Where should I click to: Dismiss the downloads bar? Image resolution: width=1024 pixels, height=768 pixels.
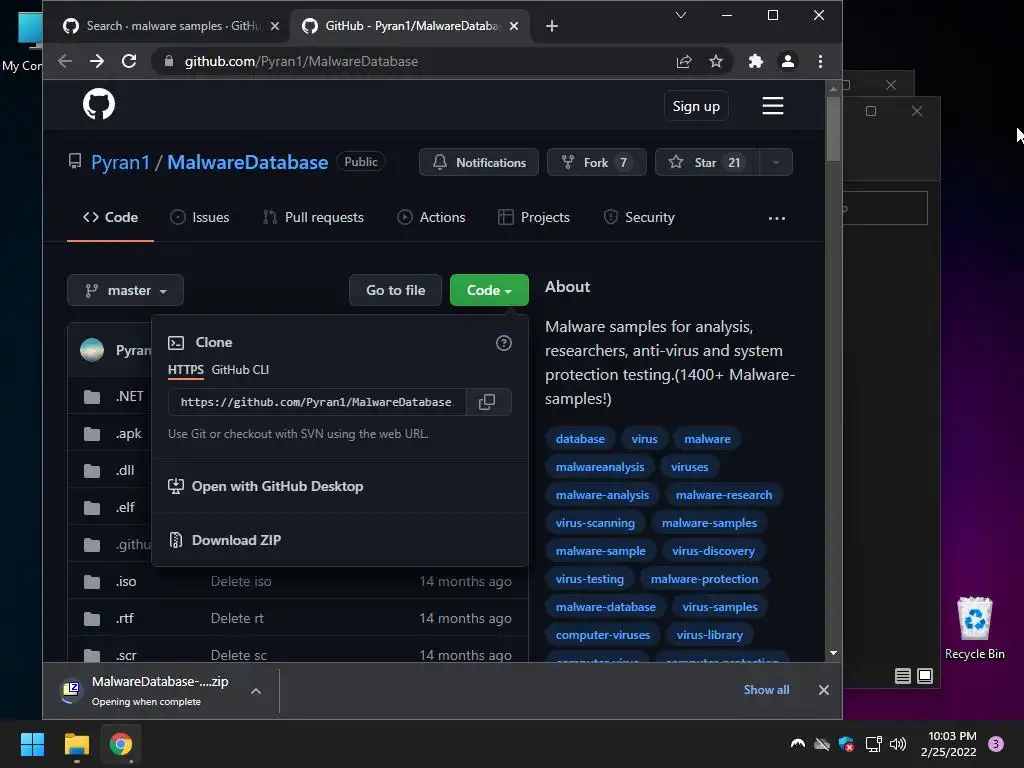824,690
